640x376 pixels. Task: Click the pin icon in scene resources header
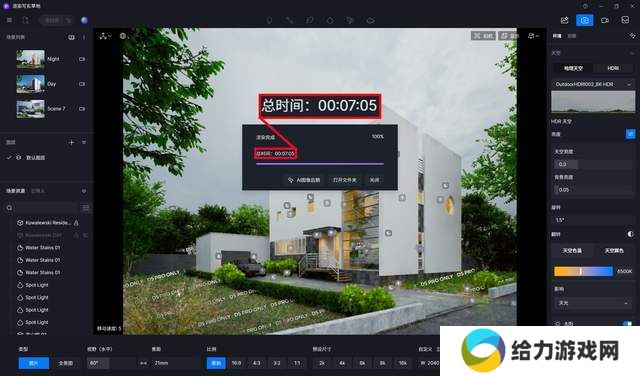click(x=84, y=191)
